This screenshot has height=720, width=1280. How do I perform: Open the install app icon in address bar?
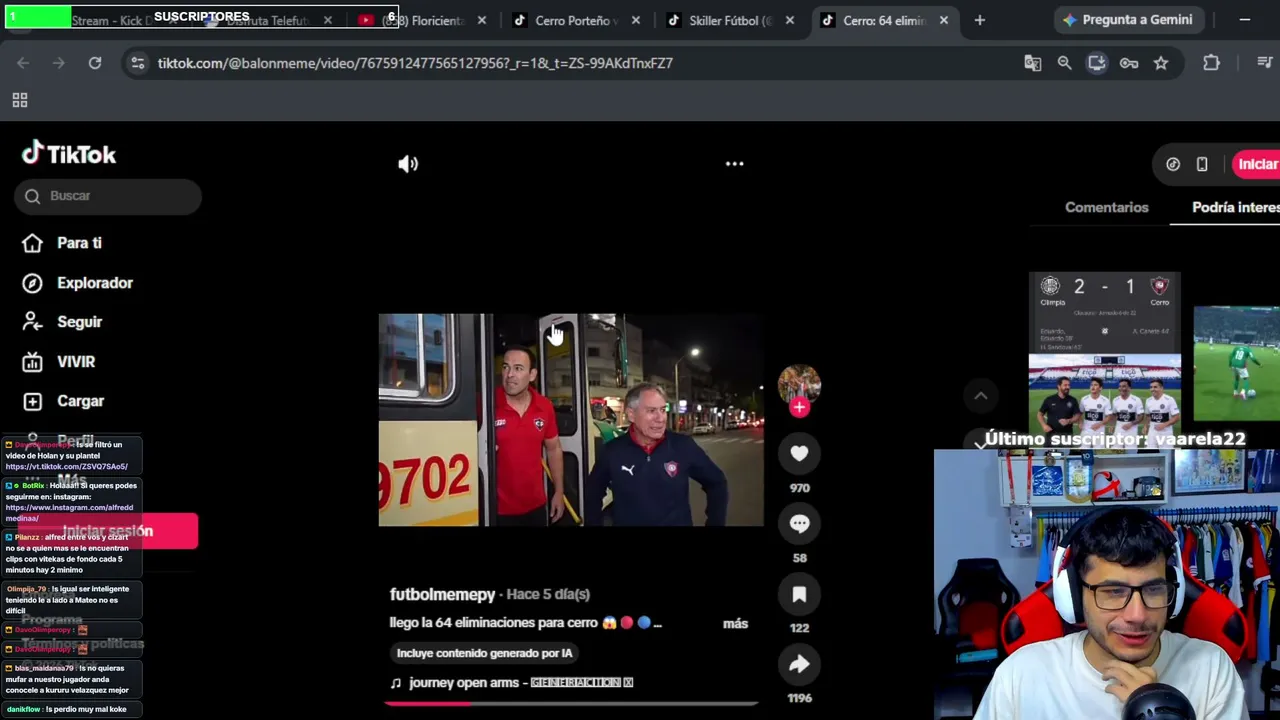(x=1097, y=63)
